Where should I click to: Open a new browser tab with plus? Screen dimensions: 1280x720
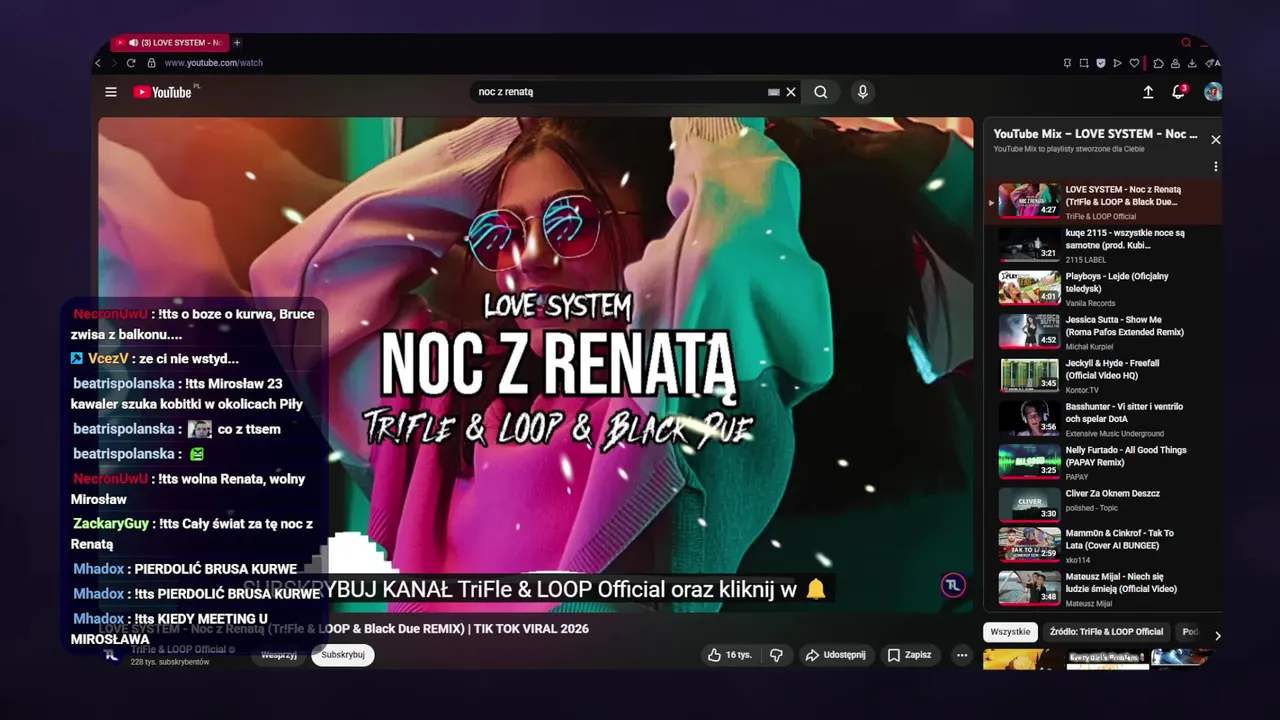click(237, 43)
